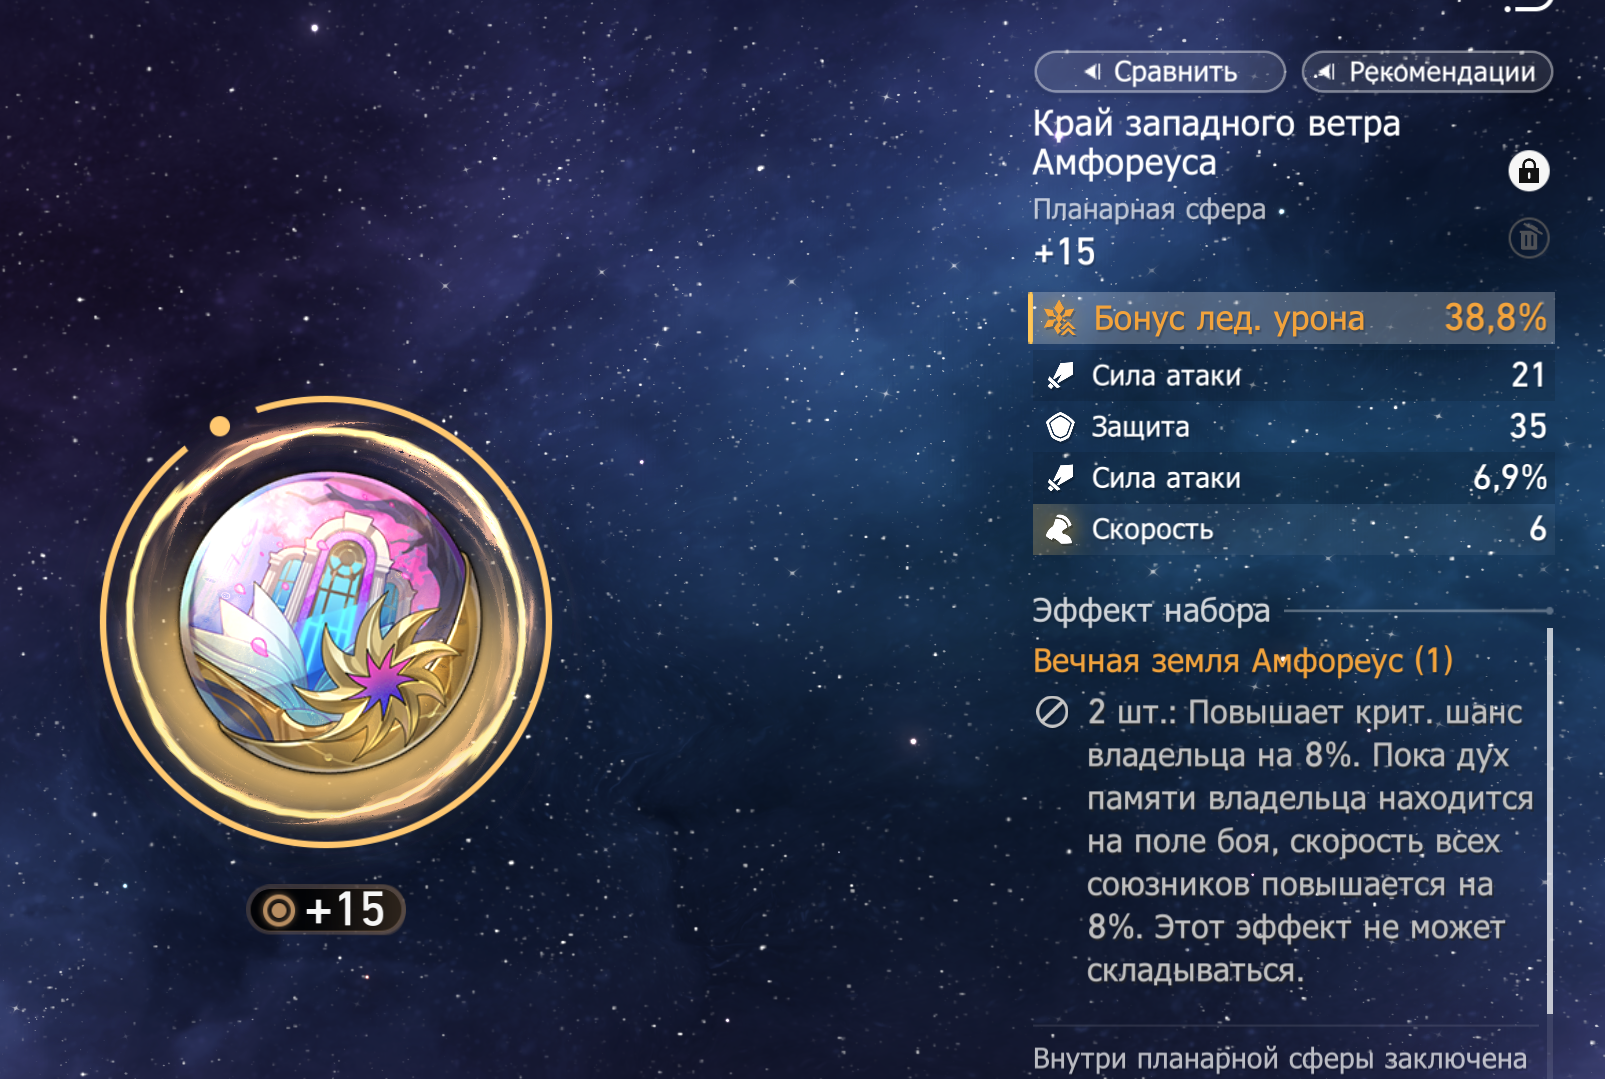This screenshot has width=1605, height=1079.
Task: Toggle the relic lock icon
Action: [1528, 171]
